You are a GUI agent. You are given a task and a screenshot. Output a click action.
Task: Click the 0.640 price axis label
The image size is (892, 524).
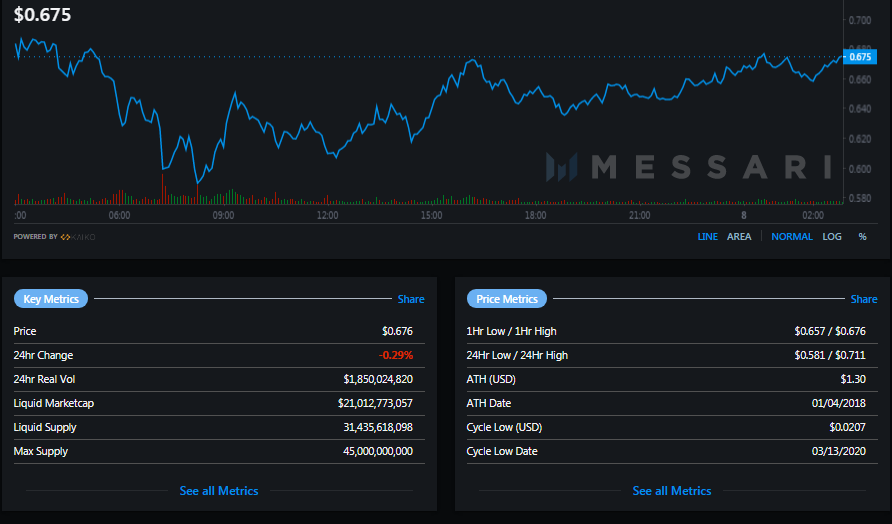coord(860,109)
